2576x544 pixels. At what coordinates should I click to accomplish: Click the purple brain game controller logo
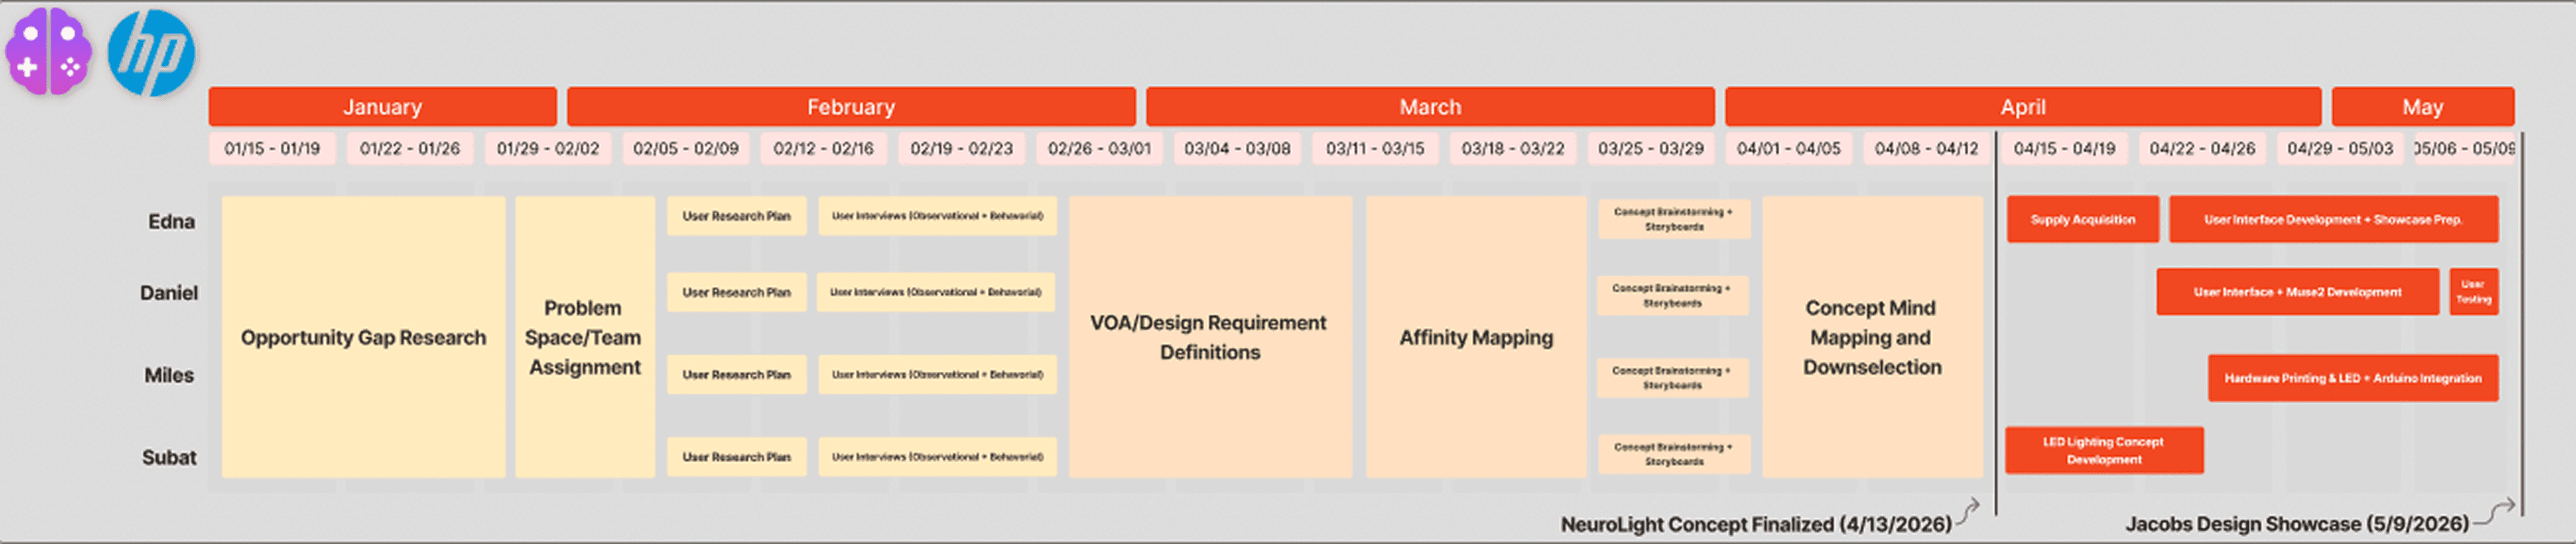point(48,51)
